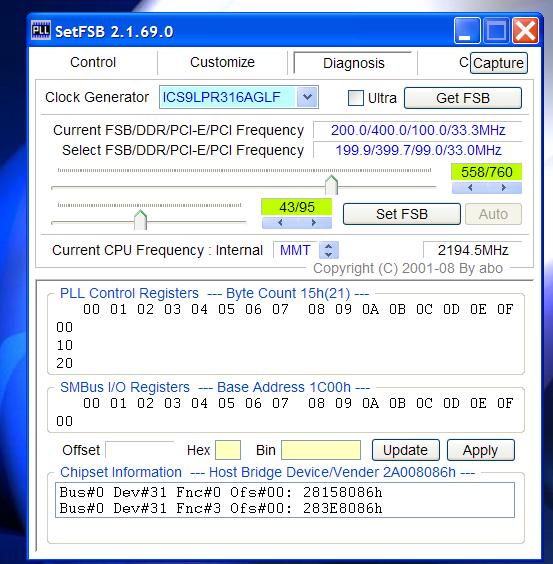The width and height of the screenshot is (553, 564).
Task: Switch to the Customize tab
Action: (x=222, y=62)
